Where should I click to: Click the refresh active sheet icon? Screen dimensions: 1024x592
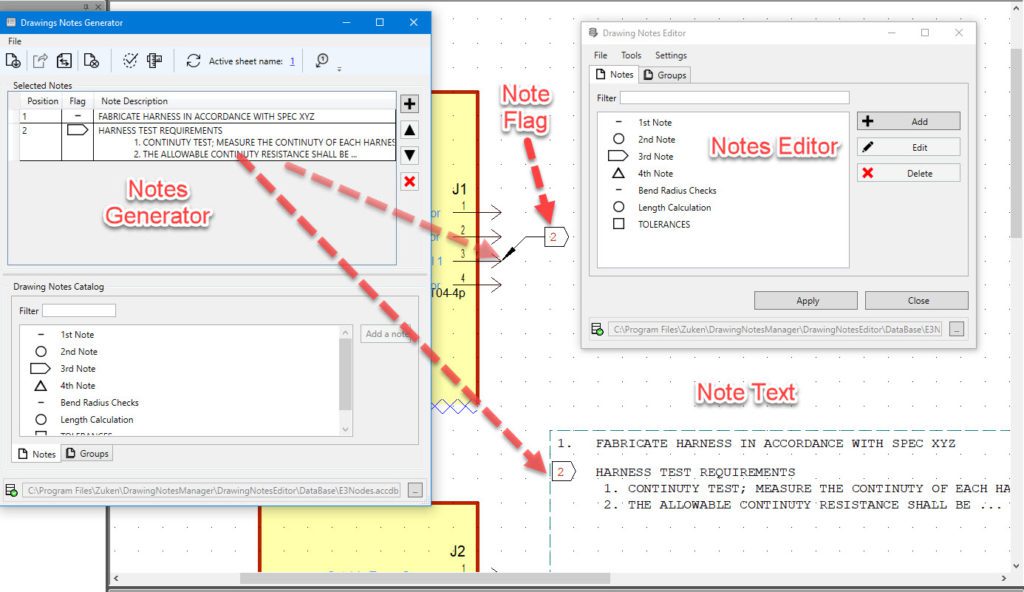pos(193,61)
